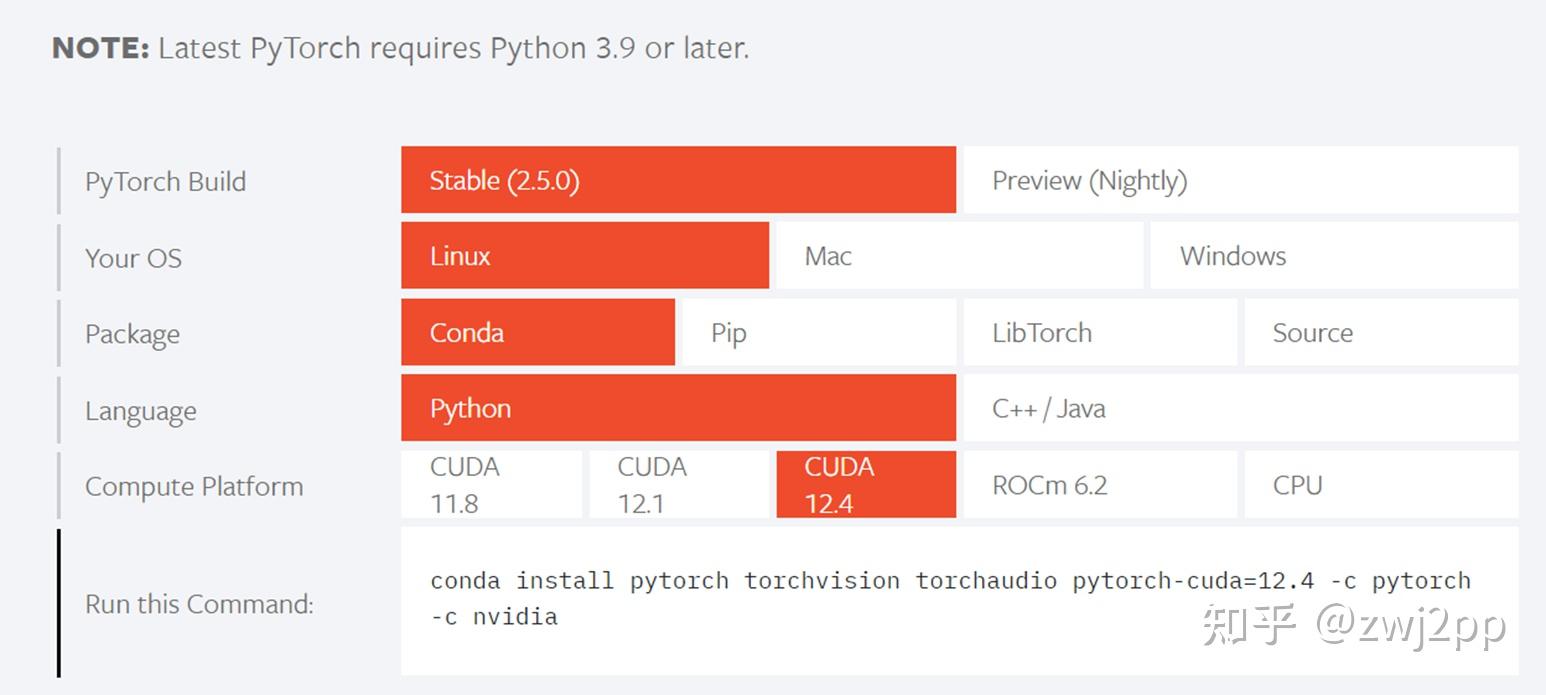This screenshot has width=1546, height=695.
Task: Choose ROCm 6.2 compute platform
Action: coord(1100,484)
